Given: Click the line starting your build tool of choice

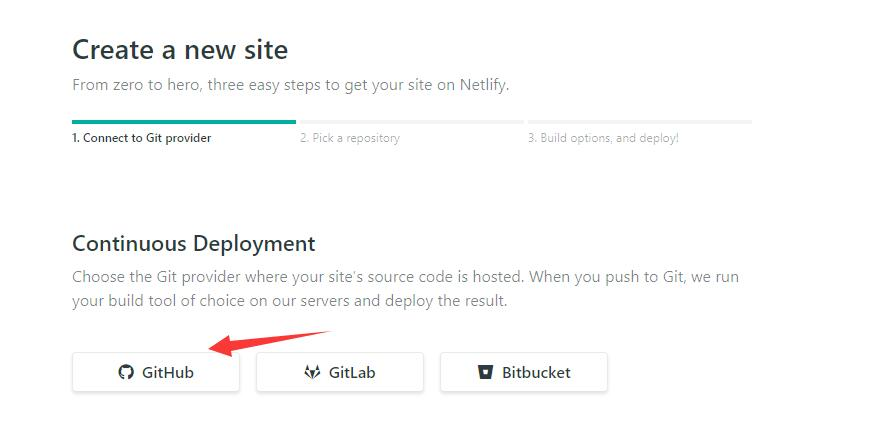Looking at the screenshot, I should [290, 301].
